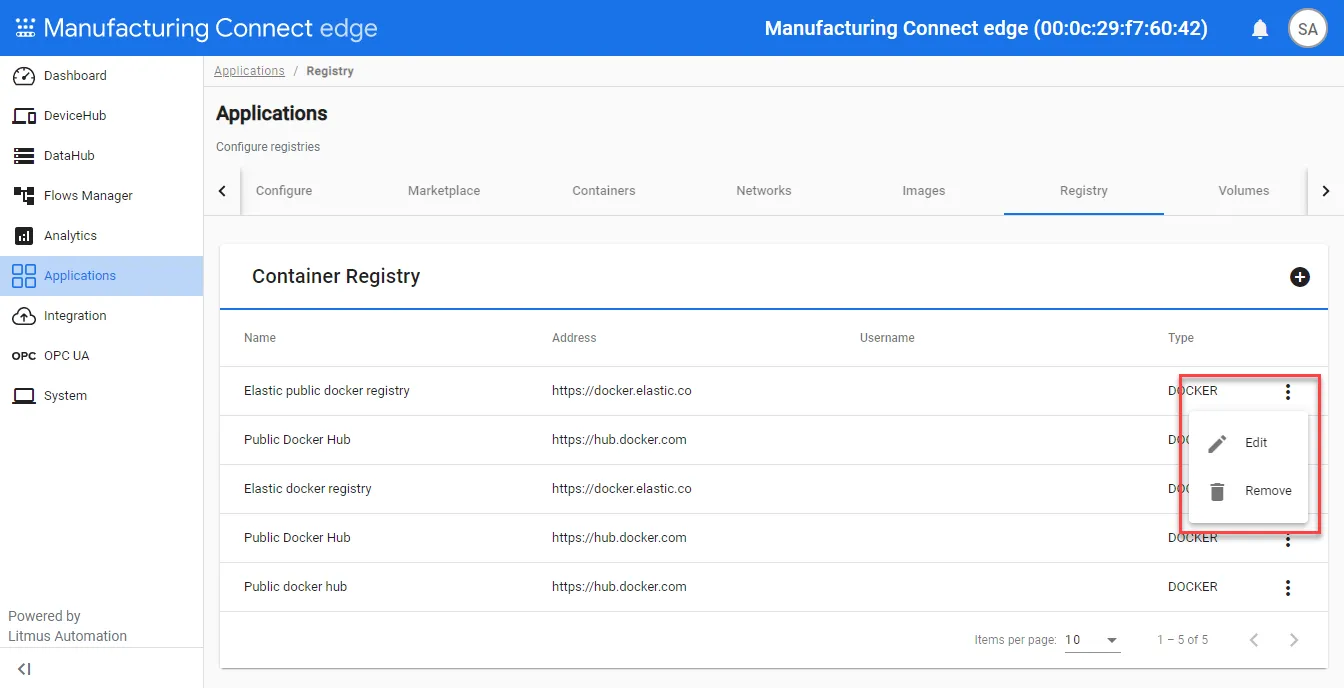Click the Analytics chart icon

pos(24,236)
